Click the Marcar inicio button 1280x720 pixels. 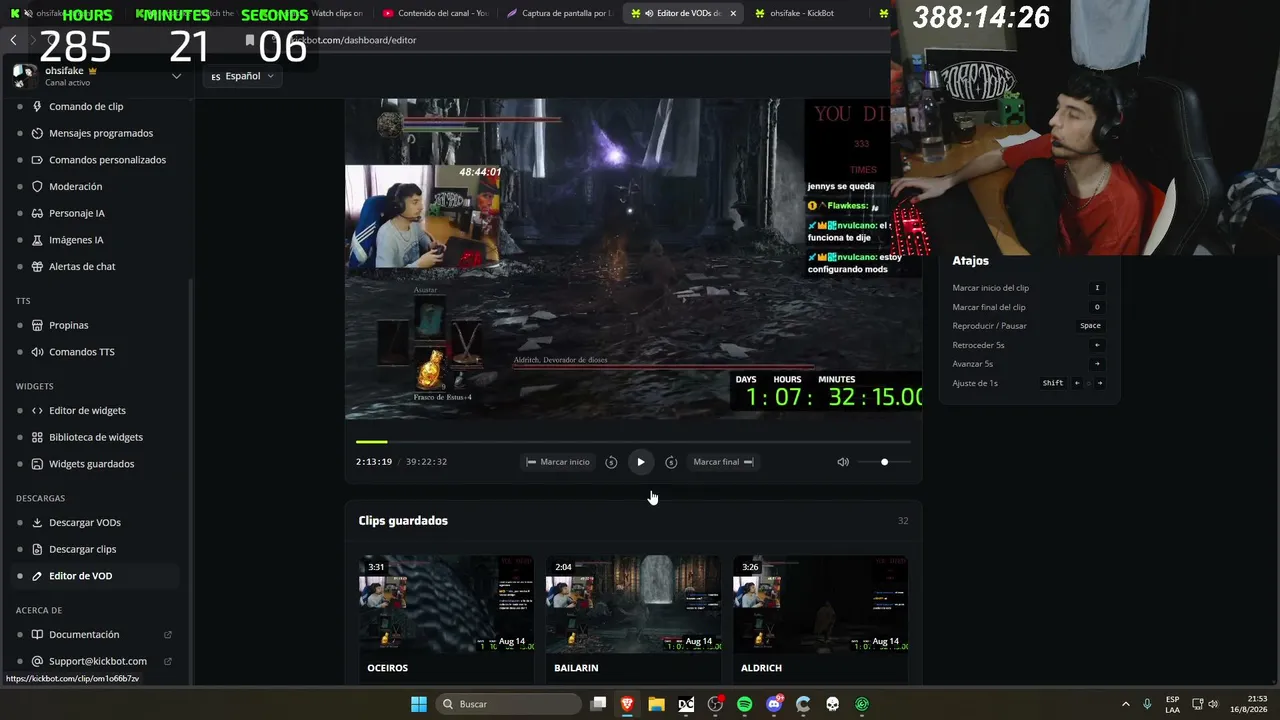pyautogui.click(x=558, y=462)
